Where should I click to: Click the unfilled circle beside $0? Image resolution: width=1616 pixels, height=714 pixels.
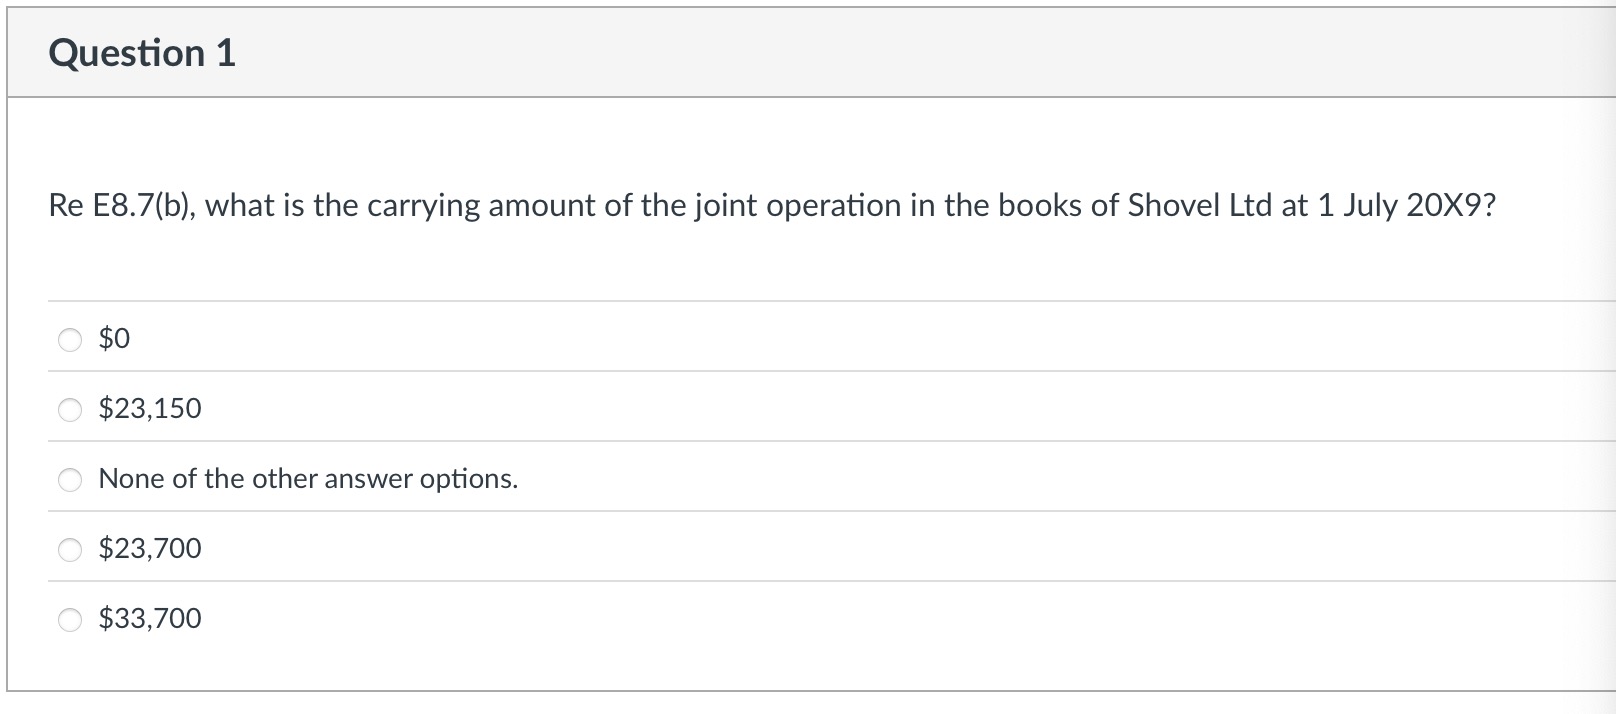(x=69, y=340)
